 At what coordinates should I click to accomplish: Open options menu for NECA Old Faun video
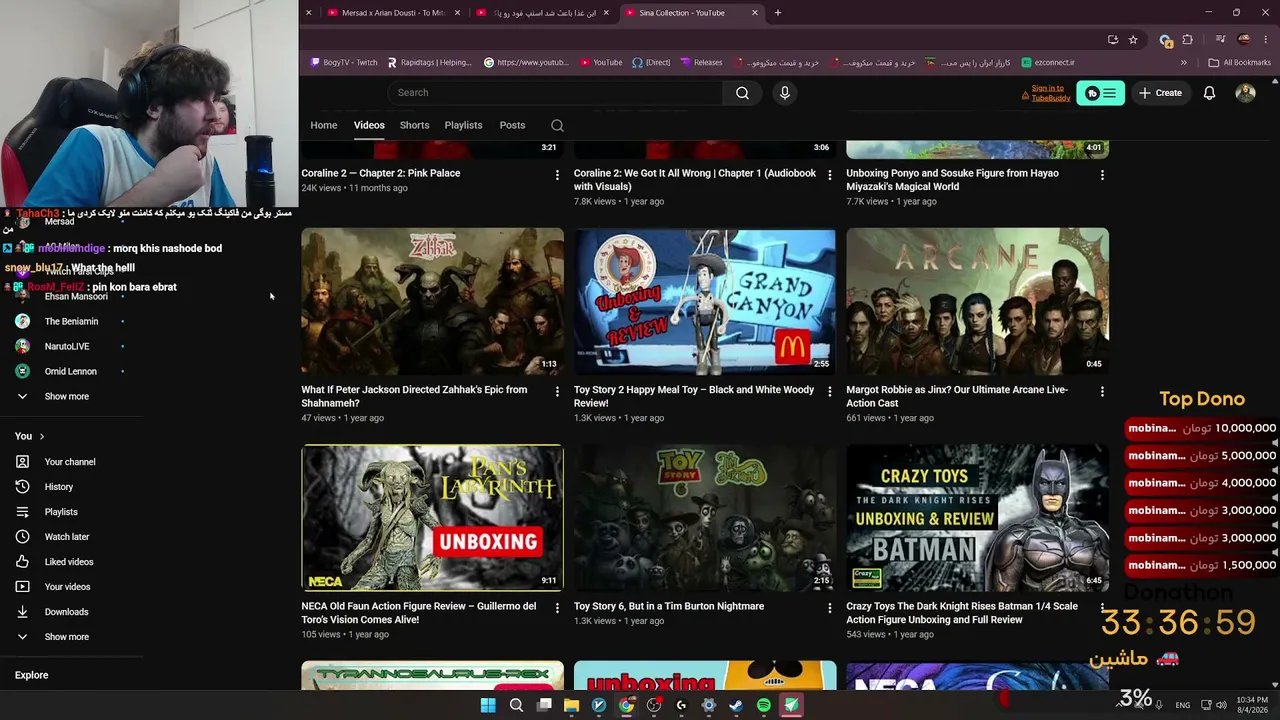pyautogui.click(x=557, y=608)
